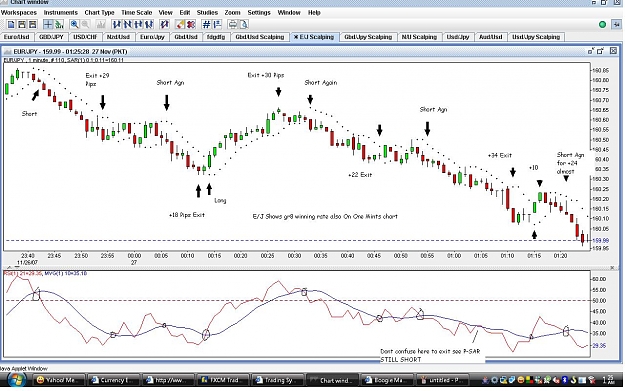The height and width of the screenshot is (391, 625).
Task: Click the second blue chart-type icon
Action: 128,25
